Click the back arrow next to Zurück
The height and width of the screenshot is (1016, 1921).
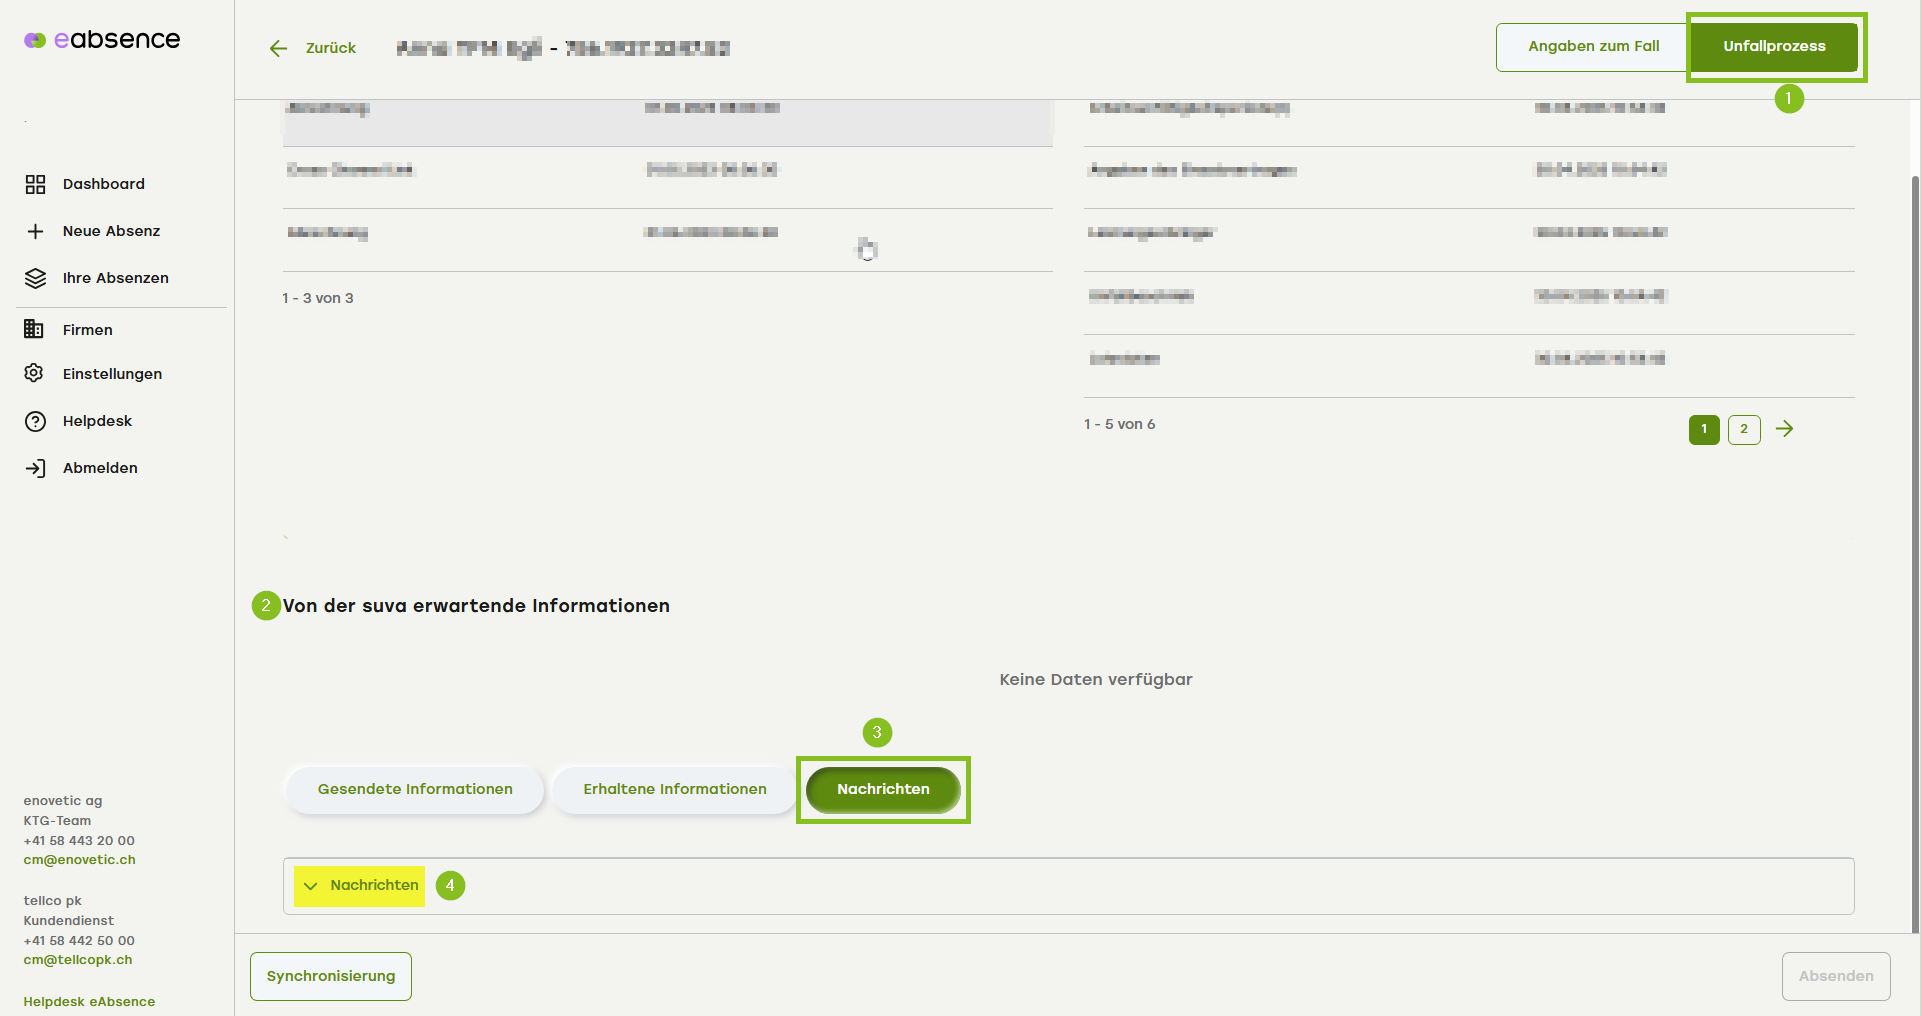(x=278, y=48)
